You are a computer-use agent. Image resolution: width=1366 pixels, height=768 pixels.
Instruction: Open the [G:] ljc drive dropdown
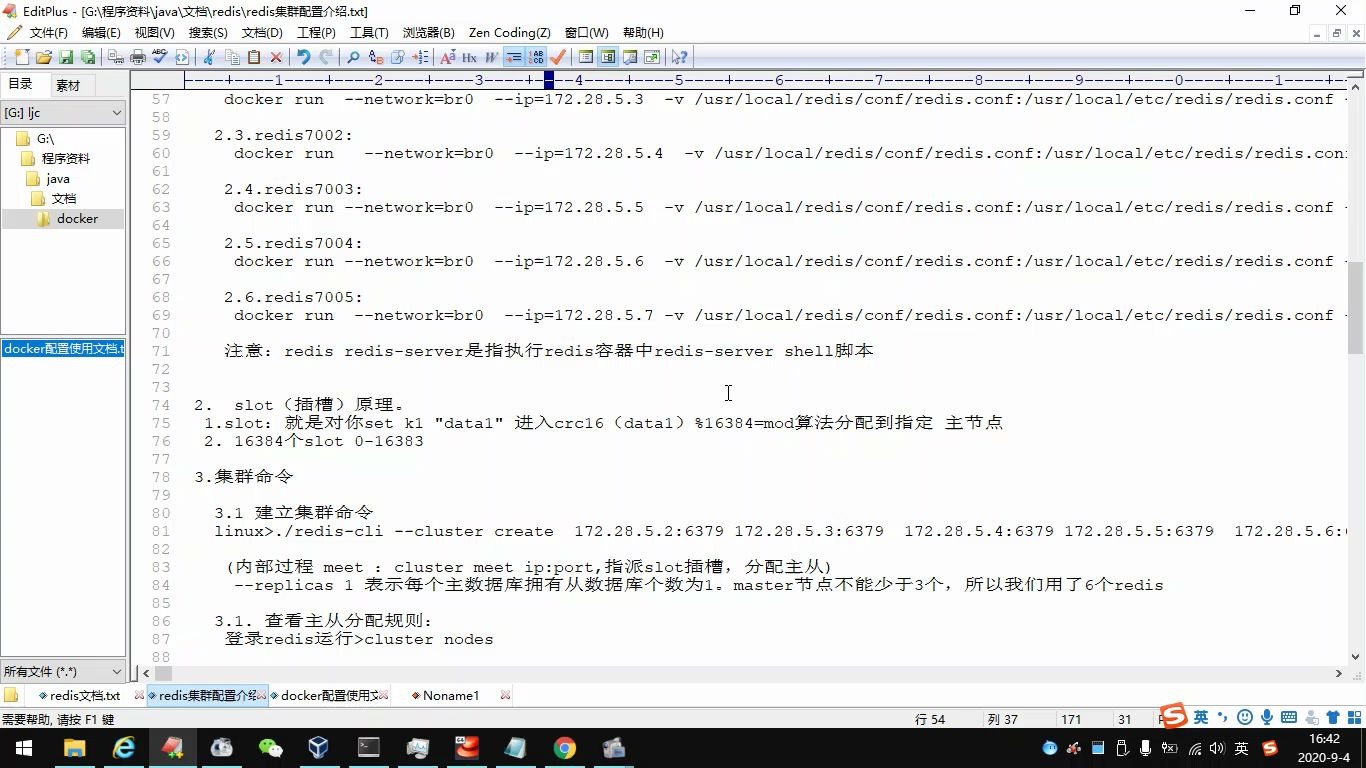63,113
